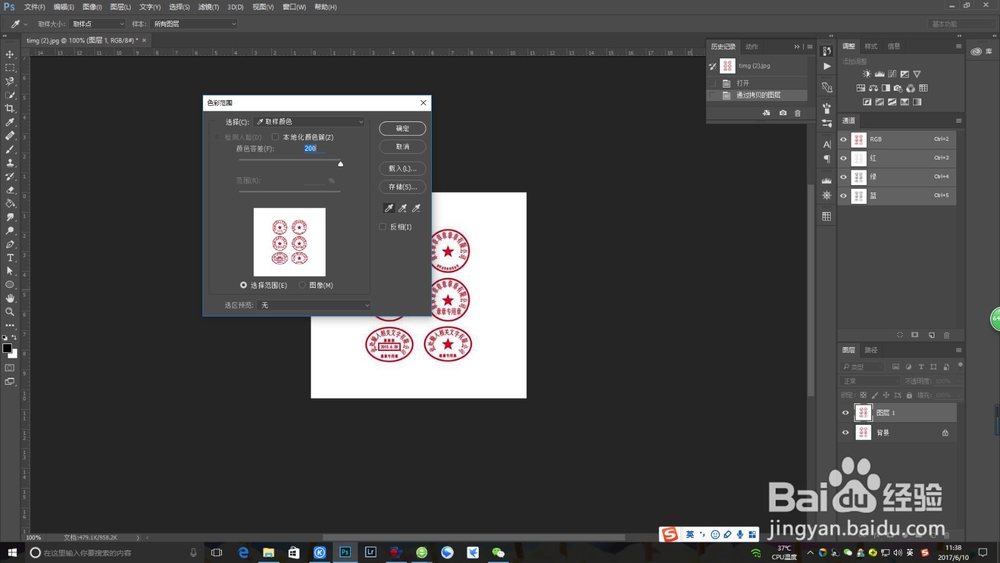Select the Paint Bucket tool
Screen dimensions: 1000x563
pyautogui.click(x=10, y=203)
